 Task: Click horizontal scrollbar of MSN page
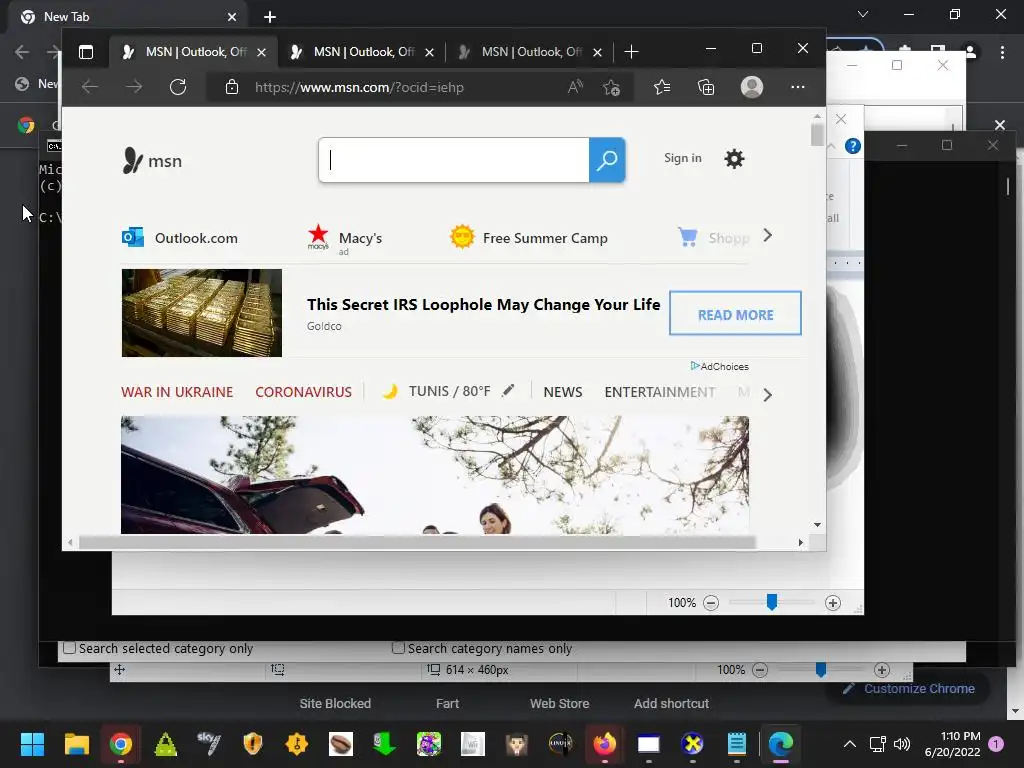(417, 543)
